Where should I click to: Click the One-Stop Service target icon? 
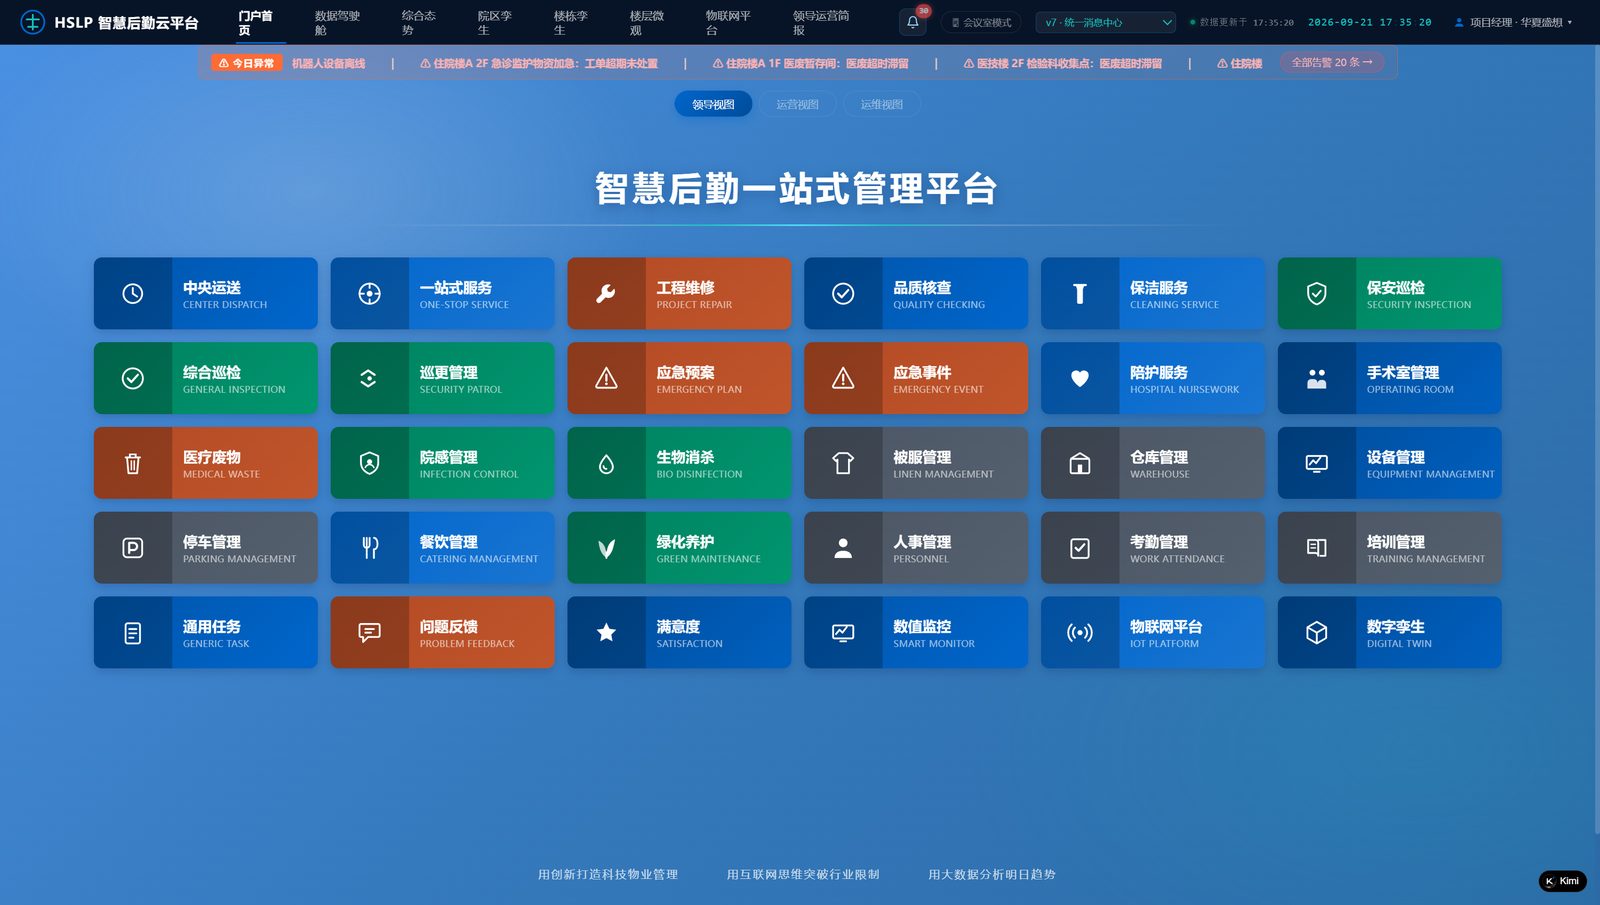coord(369,293)
